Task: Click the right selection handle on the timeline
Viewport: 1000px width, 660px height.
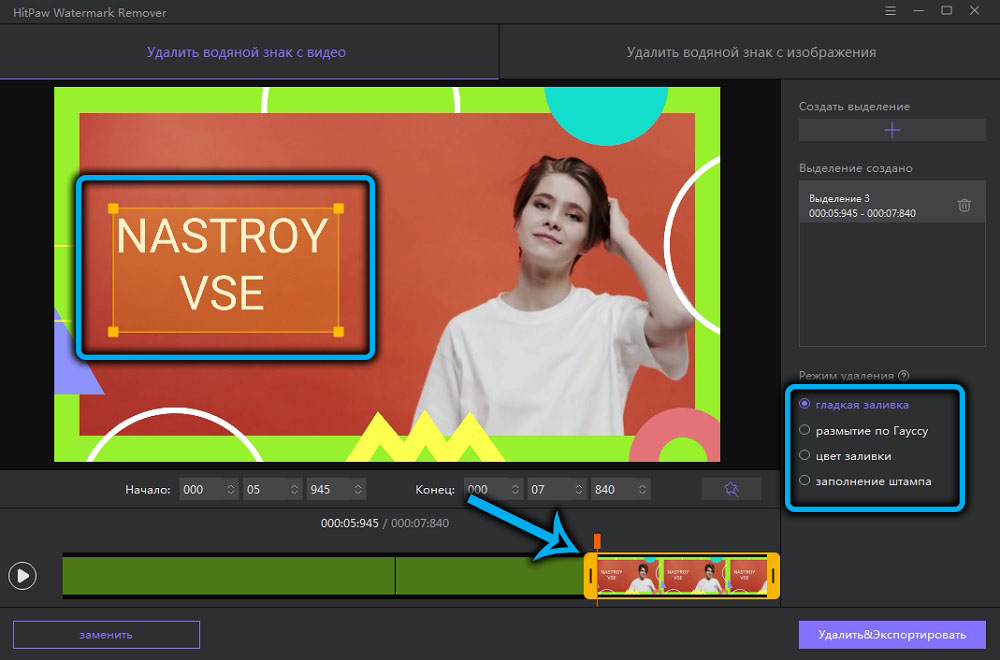Action: pos(771,575)
